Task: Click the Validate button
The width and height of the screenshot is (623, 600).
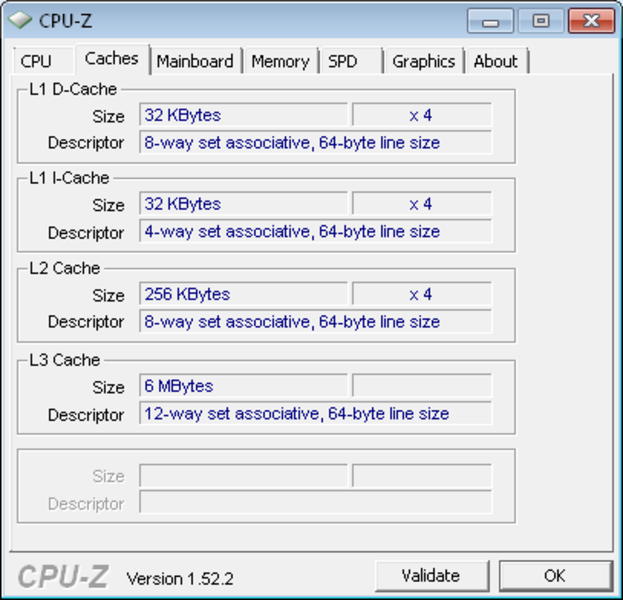Action: pos(431,576)
